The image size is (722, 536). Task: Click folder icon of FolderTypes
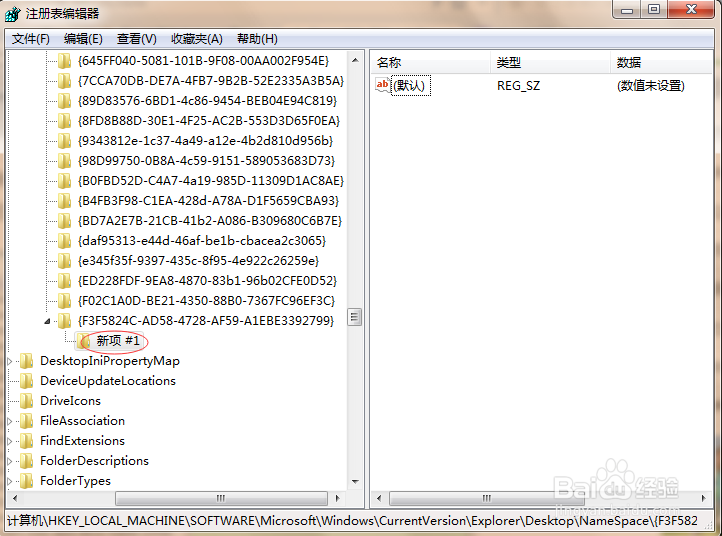(27, 481)
